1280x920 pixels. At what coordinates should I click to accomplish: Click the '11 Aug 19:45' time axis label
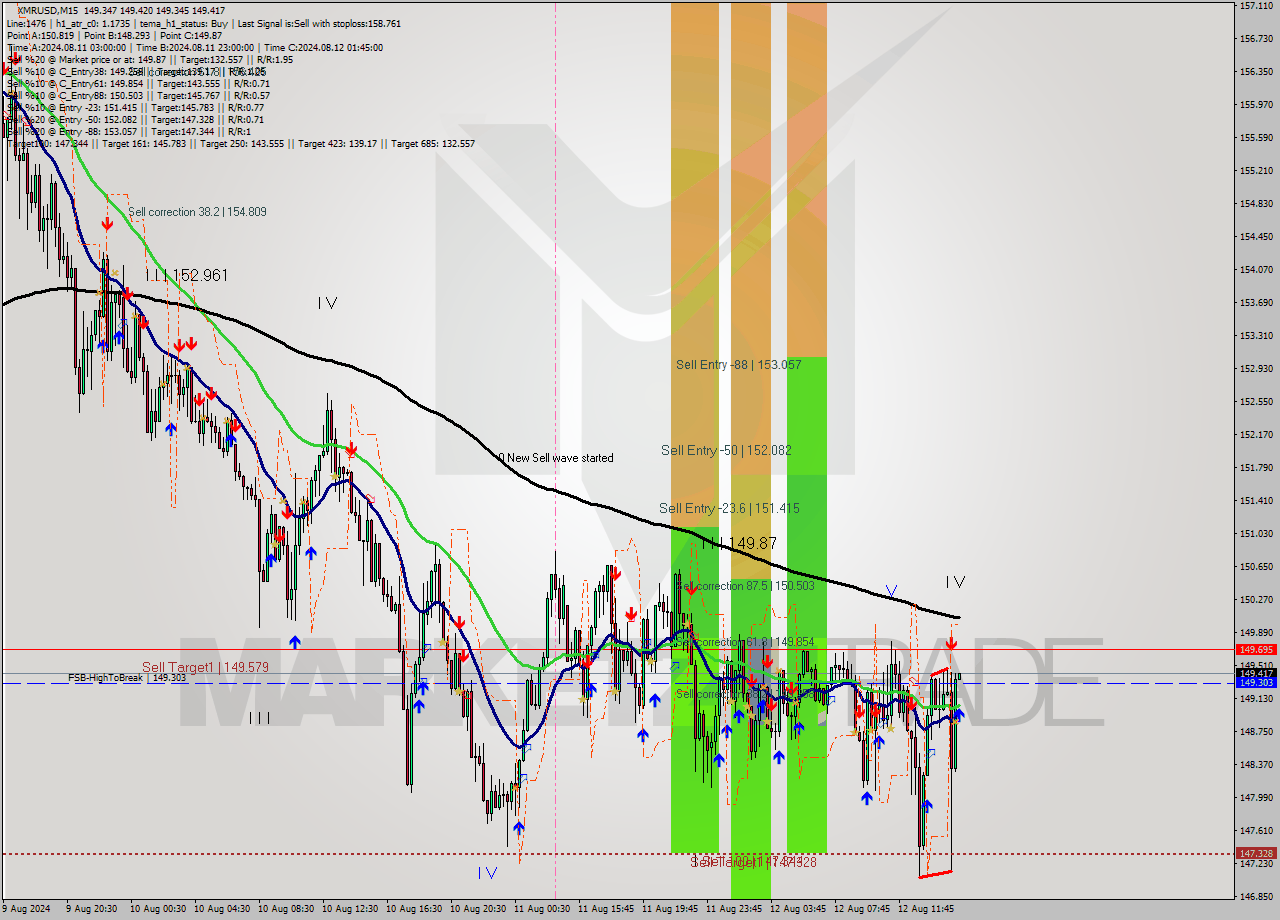pos(670,910)
